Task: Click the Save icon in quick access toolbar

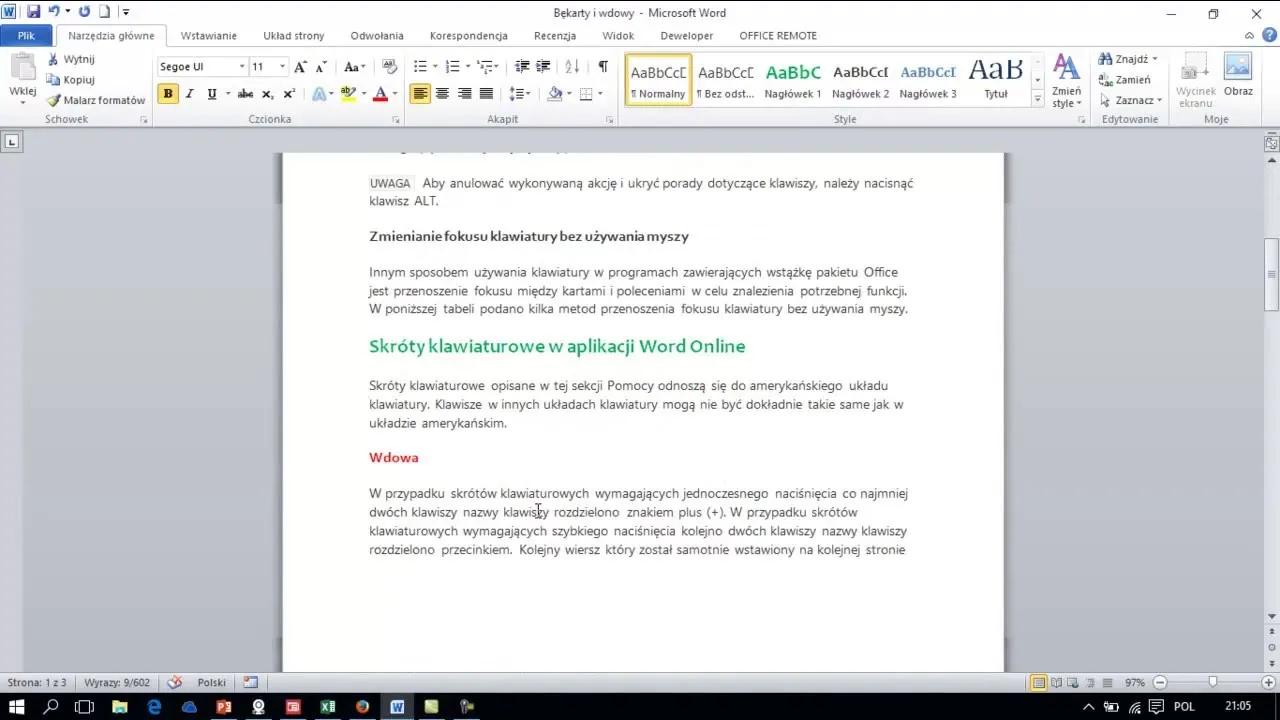Action: (33, 12)
